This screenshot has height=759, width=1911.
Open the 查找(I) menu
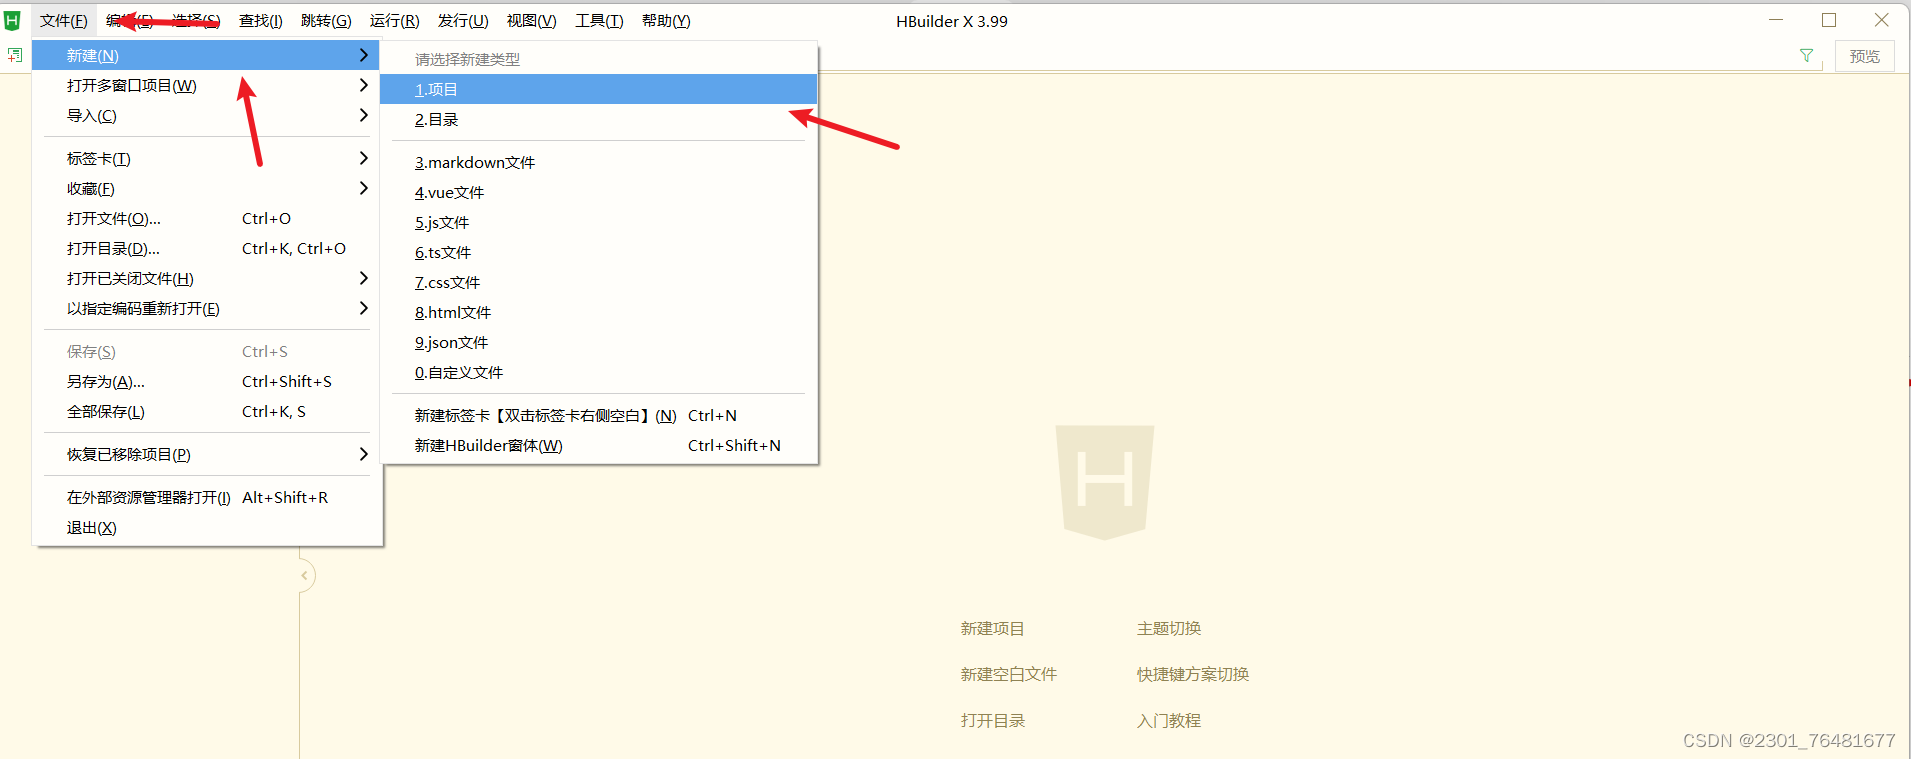click(261, 21)
